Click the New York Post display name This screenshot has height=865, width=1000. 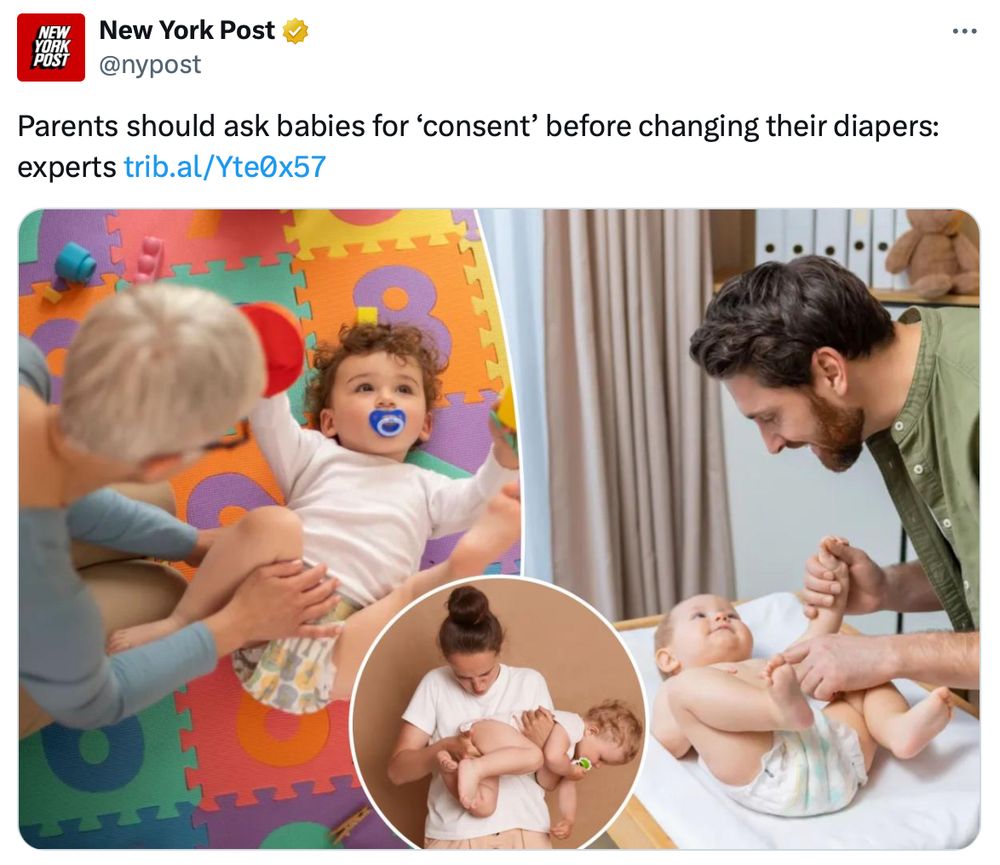(x=188, y=30)
